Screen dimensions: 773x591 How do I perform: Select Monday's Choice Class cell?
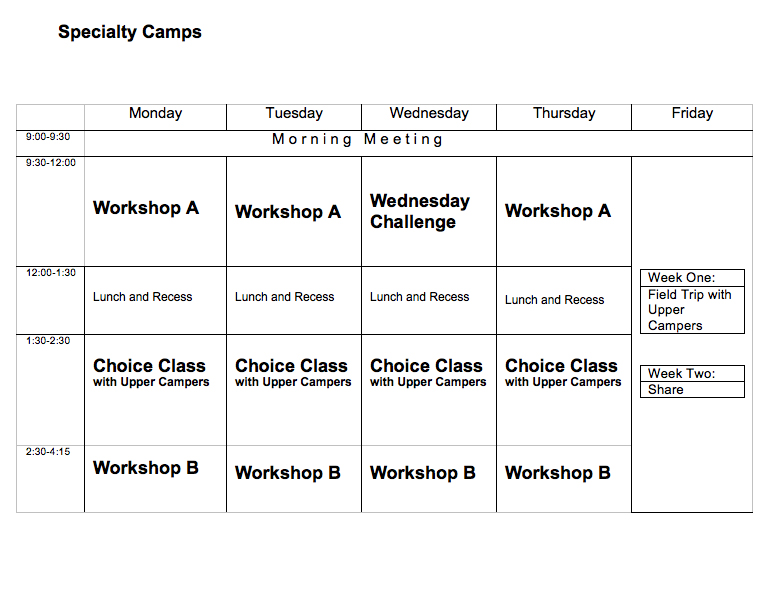(x=150, y=372)
